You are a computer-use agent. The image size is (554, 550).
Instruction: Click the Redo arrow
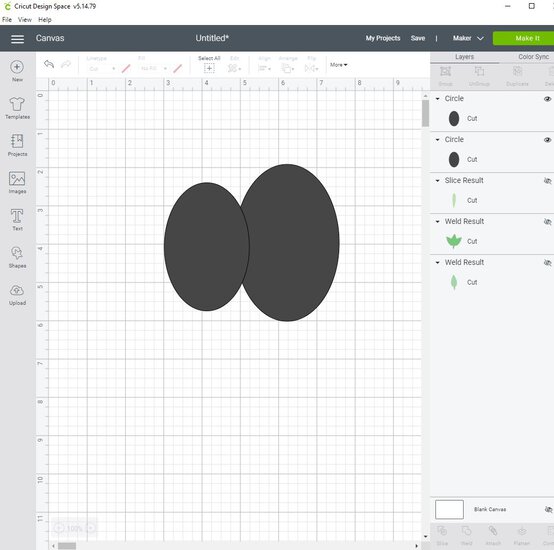coord(66,64)
